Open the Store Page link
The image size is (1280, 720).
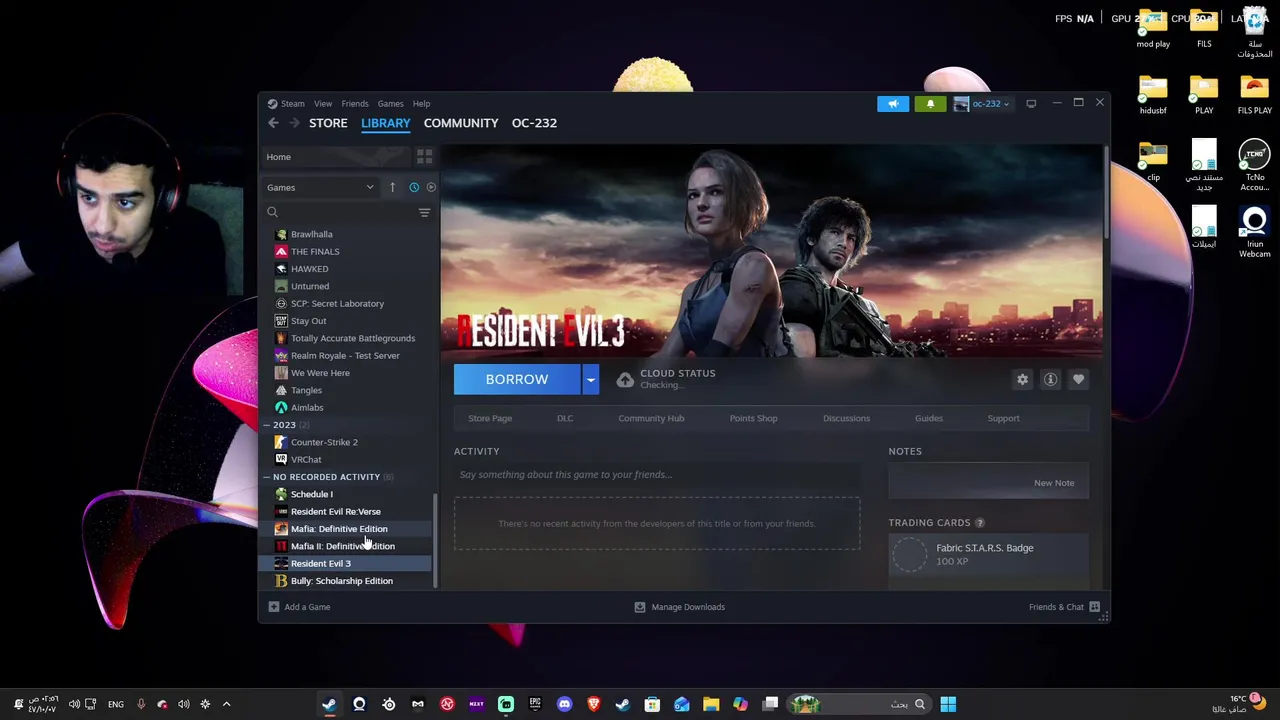pyautogui.click(x=490, y=418)
